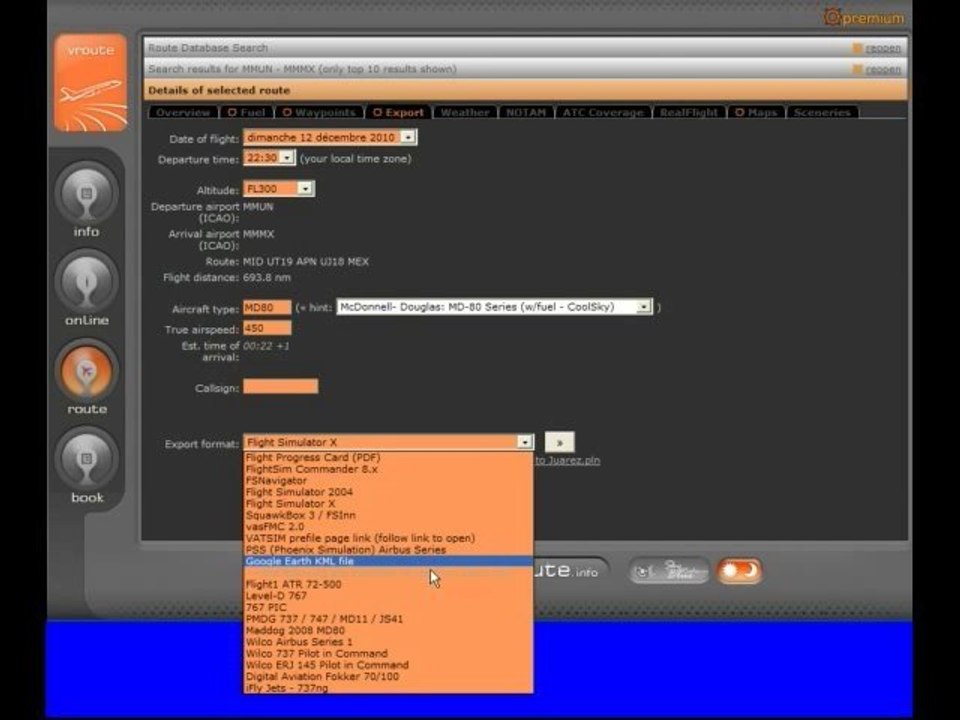Choose PMDG 737 / 747 / MD11 / JS41
Image resolution: width=960 pixels, height=720 pixels.
click(x=388, y=619)
